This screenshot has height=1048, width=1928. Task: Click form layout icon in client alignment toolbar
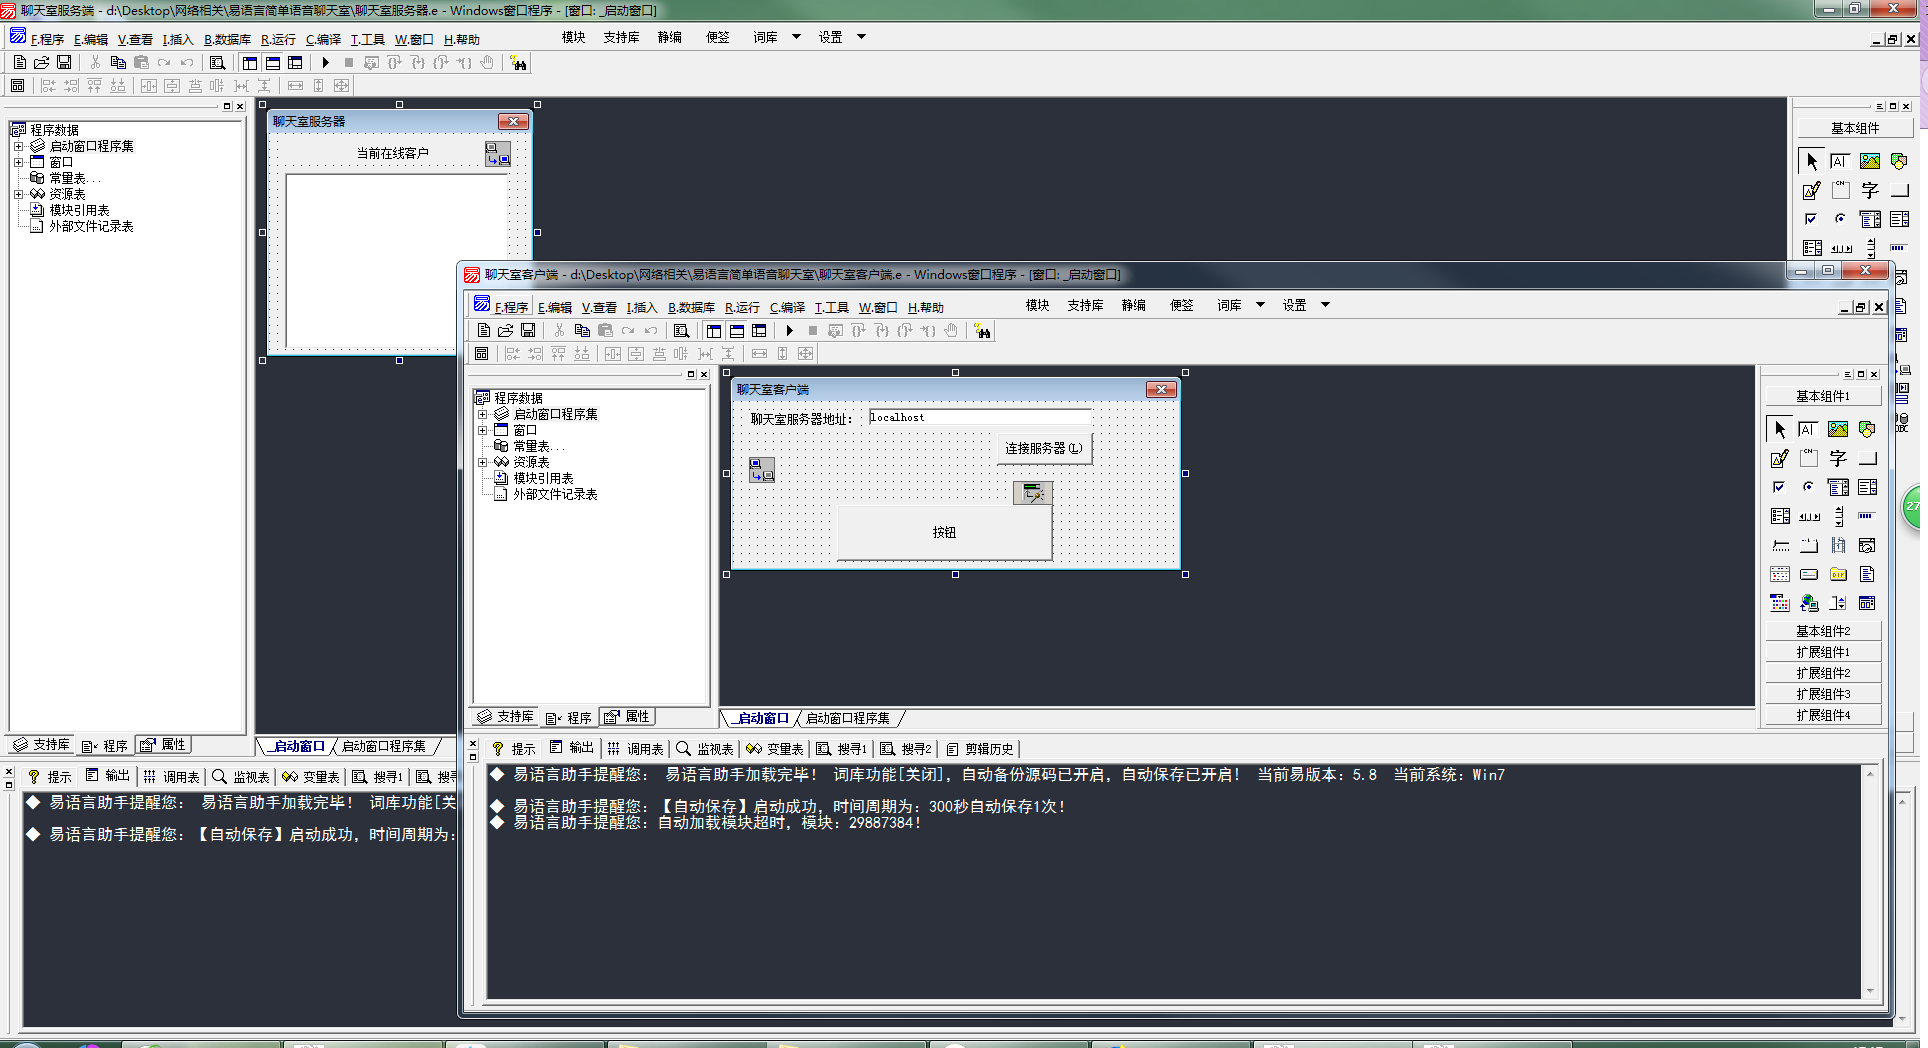482,353
